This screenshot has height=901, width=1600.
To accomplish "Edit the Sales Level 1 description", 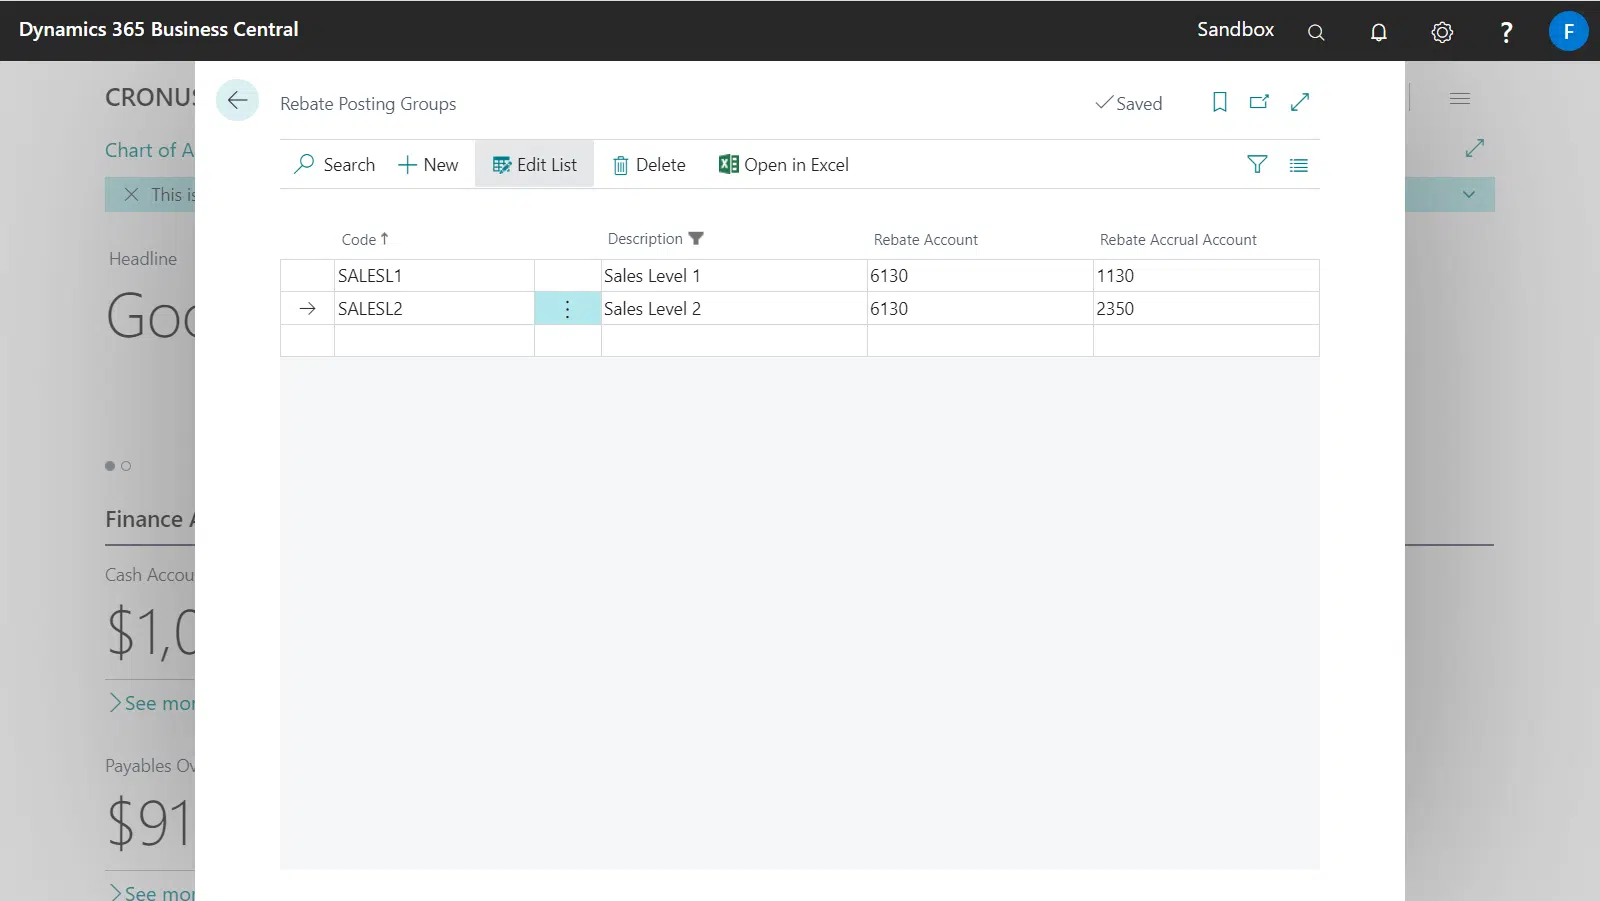I will (x=734, y=276).
